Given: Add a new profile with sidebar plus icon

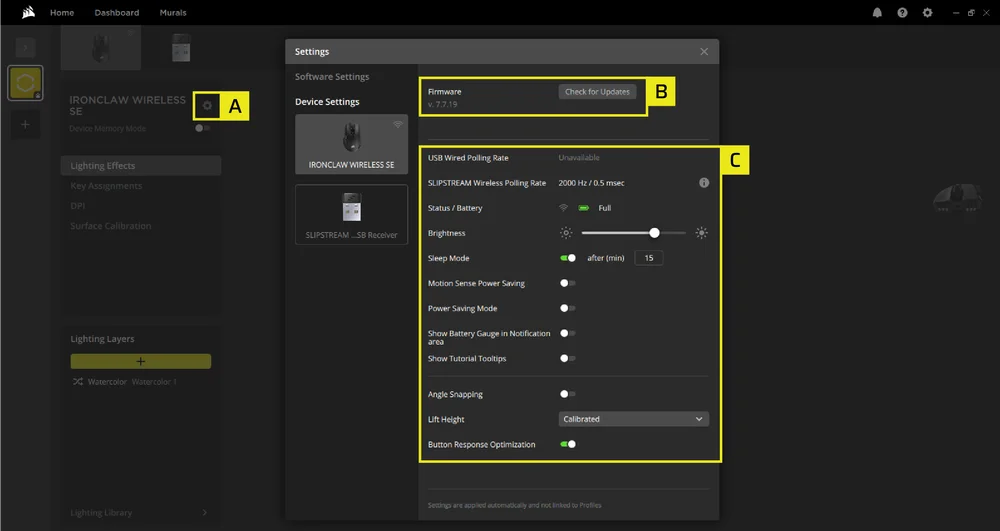Looking at the screenshot, I should [26, 124].
